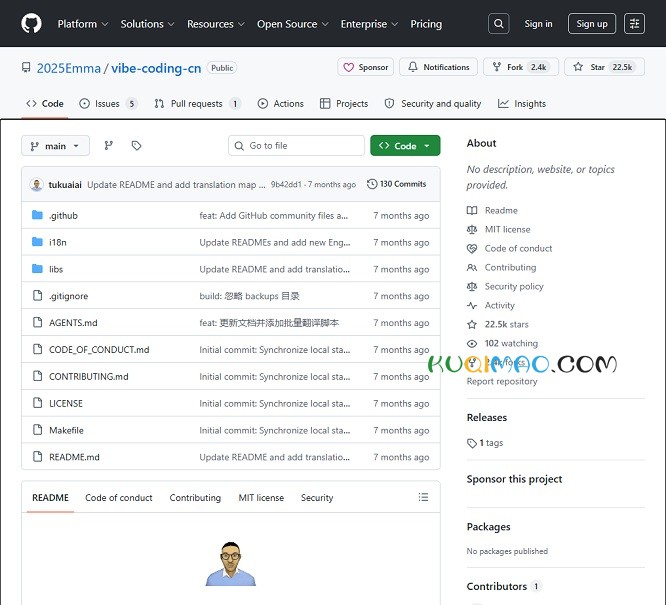This screenshot has height=605, width=666.
Task: Expand the Enterprise menu
Action: coord(369,24)
